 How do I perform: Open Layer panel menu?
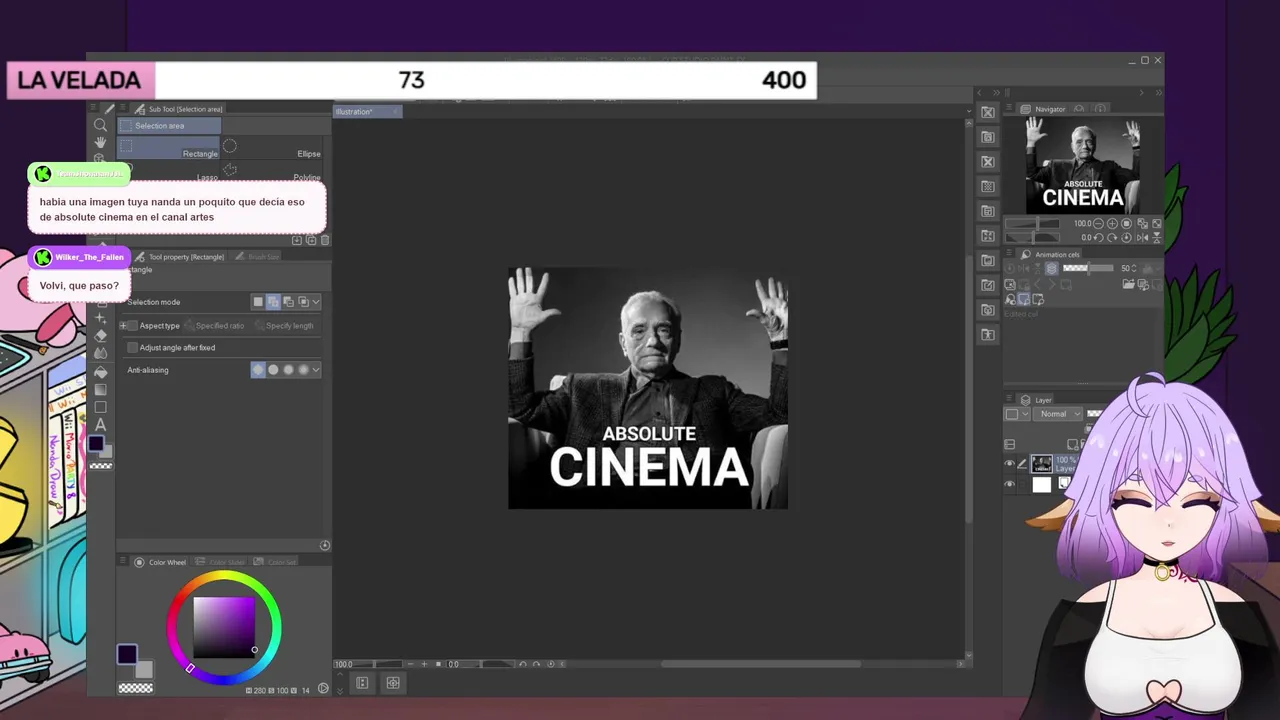click(1011, 400)
